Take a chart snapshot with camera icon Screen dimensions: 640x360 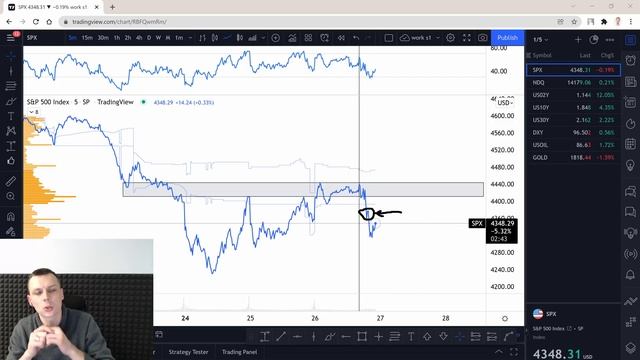pyautogui.click(x=482, y=38)
